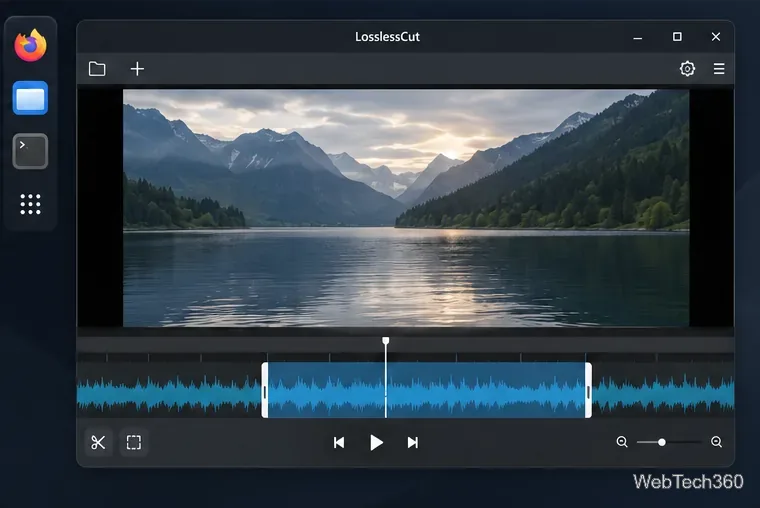Activate the dashed-square selection tool
The height and width of the screenshot is (508, 760).
(x=134, y=442)
